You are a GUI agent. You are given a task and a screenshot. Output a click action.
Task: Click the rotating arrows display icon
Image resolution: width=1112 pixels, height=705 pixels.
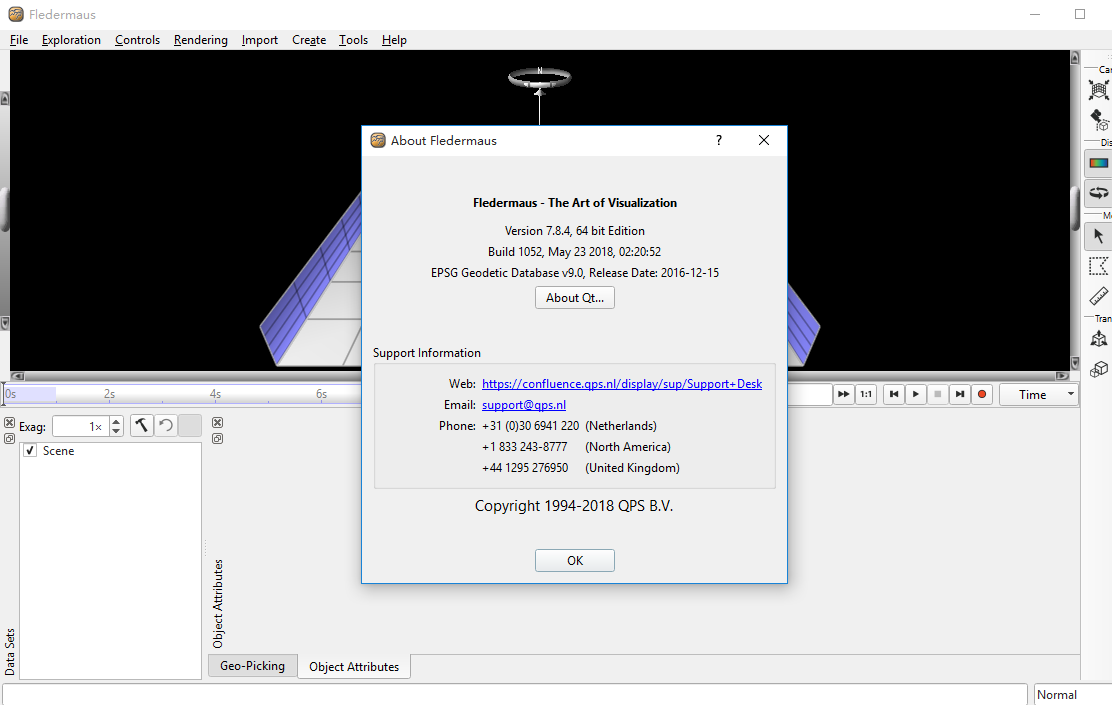(1098, 193)
